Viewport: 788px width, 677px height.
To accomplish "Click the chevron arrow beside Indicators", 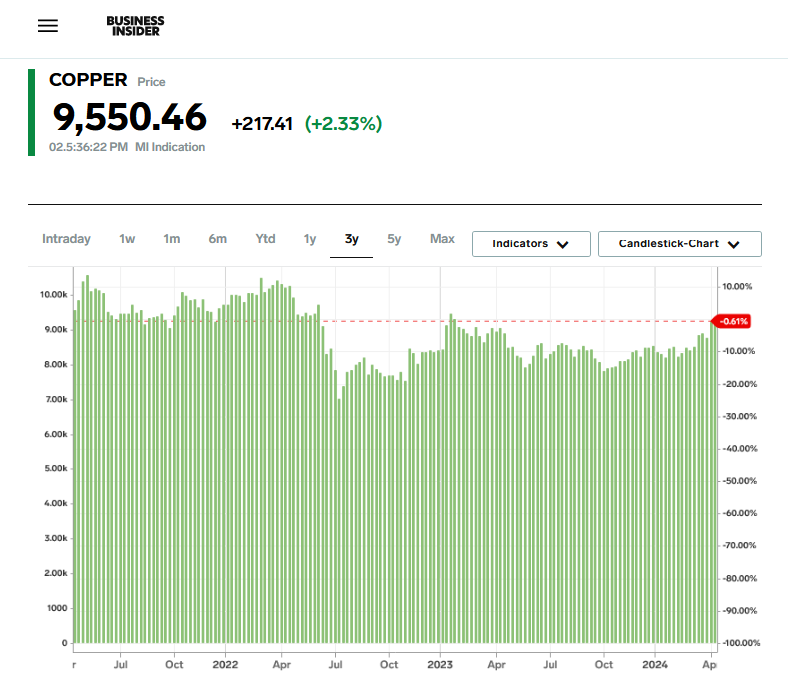I will pos(562,244).
